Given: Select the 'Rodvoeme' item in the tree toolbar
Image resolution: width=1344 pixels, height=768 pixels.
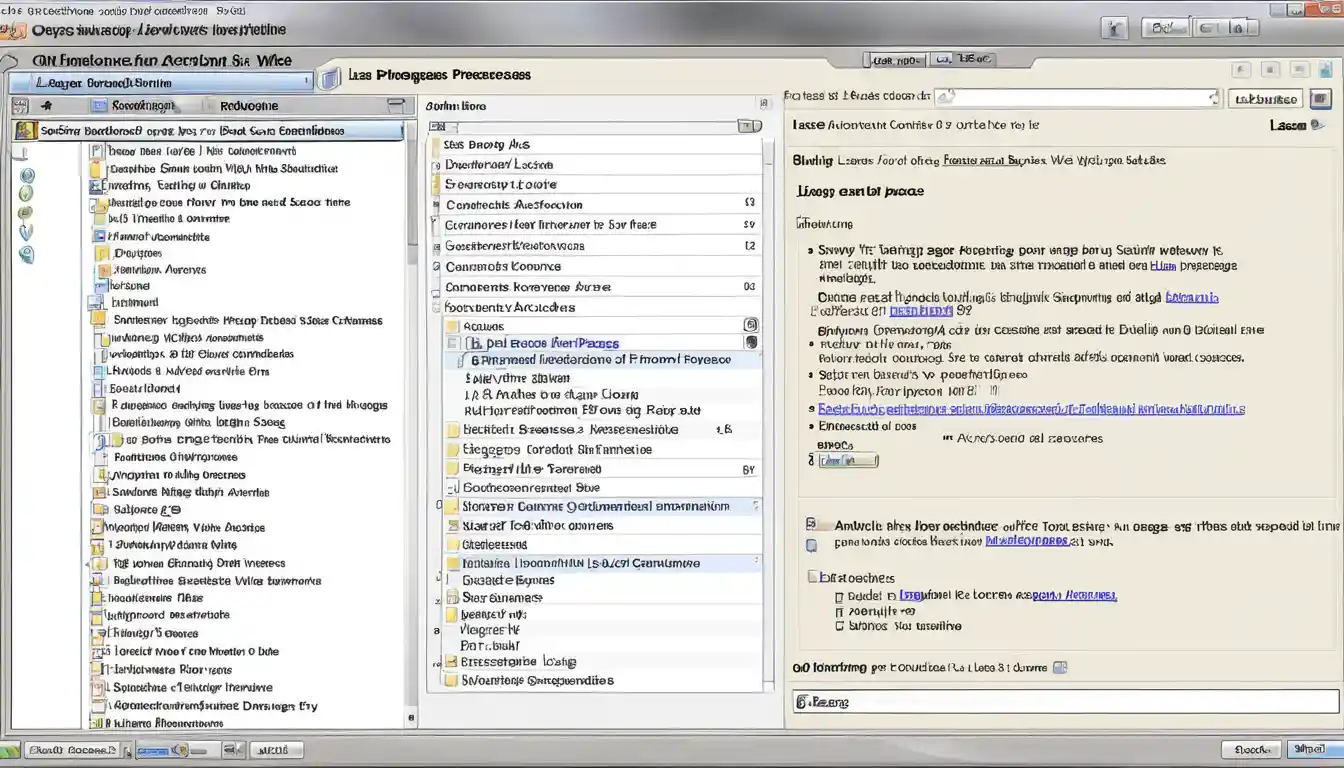Looking at the screenshot, I should tap(249, 105).
